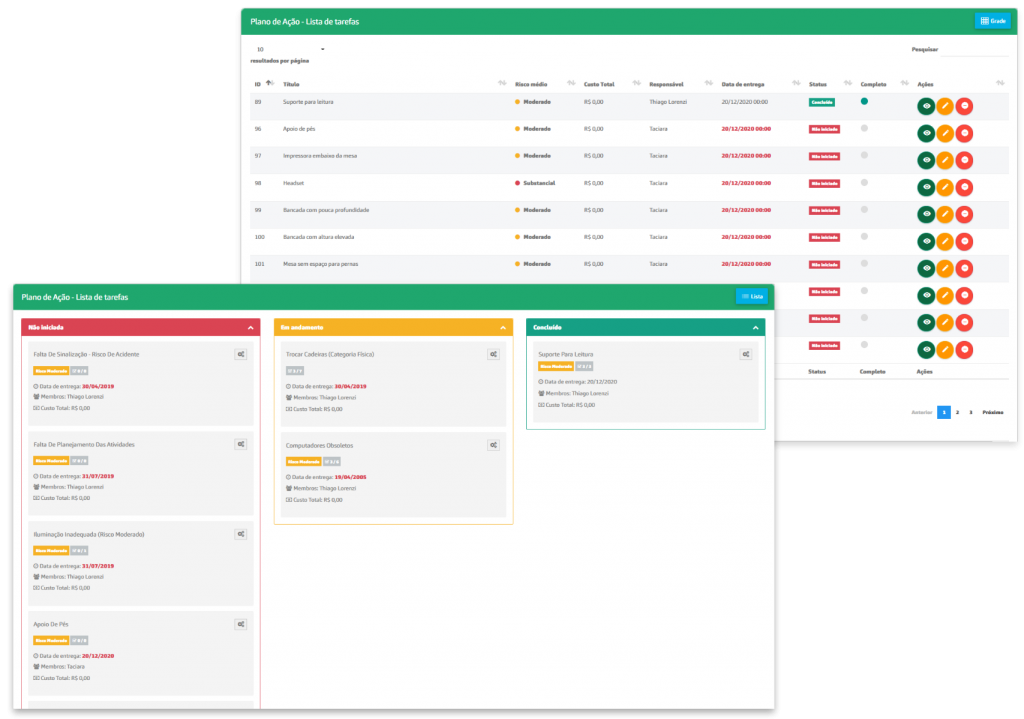Image resolution: width=1024 pixels, height=719 pixels.
Task: Toggle complete indicator for Suporte para leitura
Action: 864,101
